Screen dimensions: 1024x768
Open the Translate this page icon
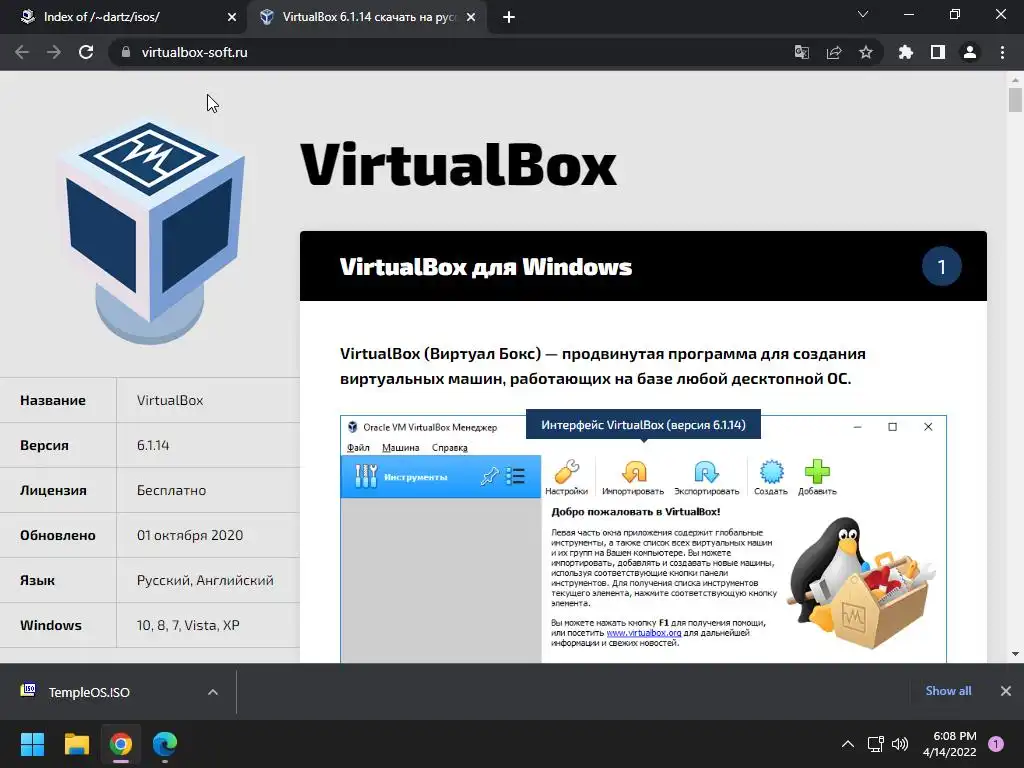tap(801, 52)
